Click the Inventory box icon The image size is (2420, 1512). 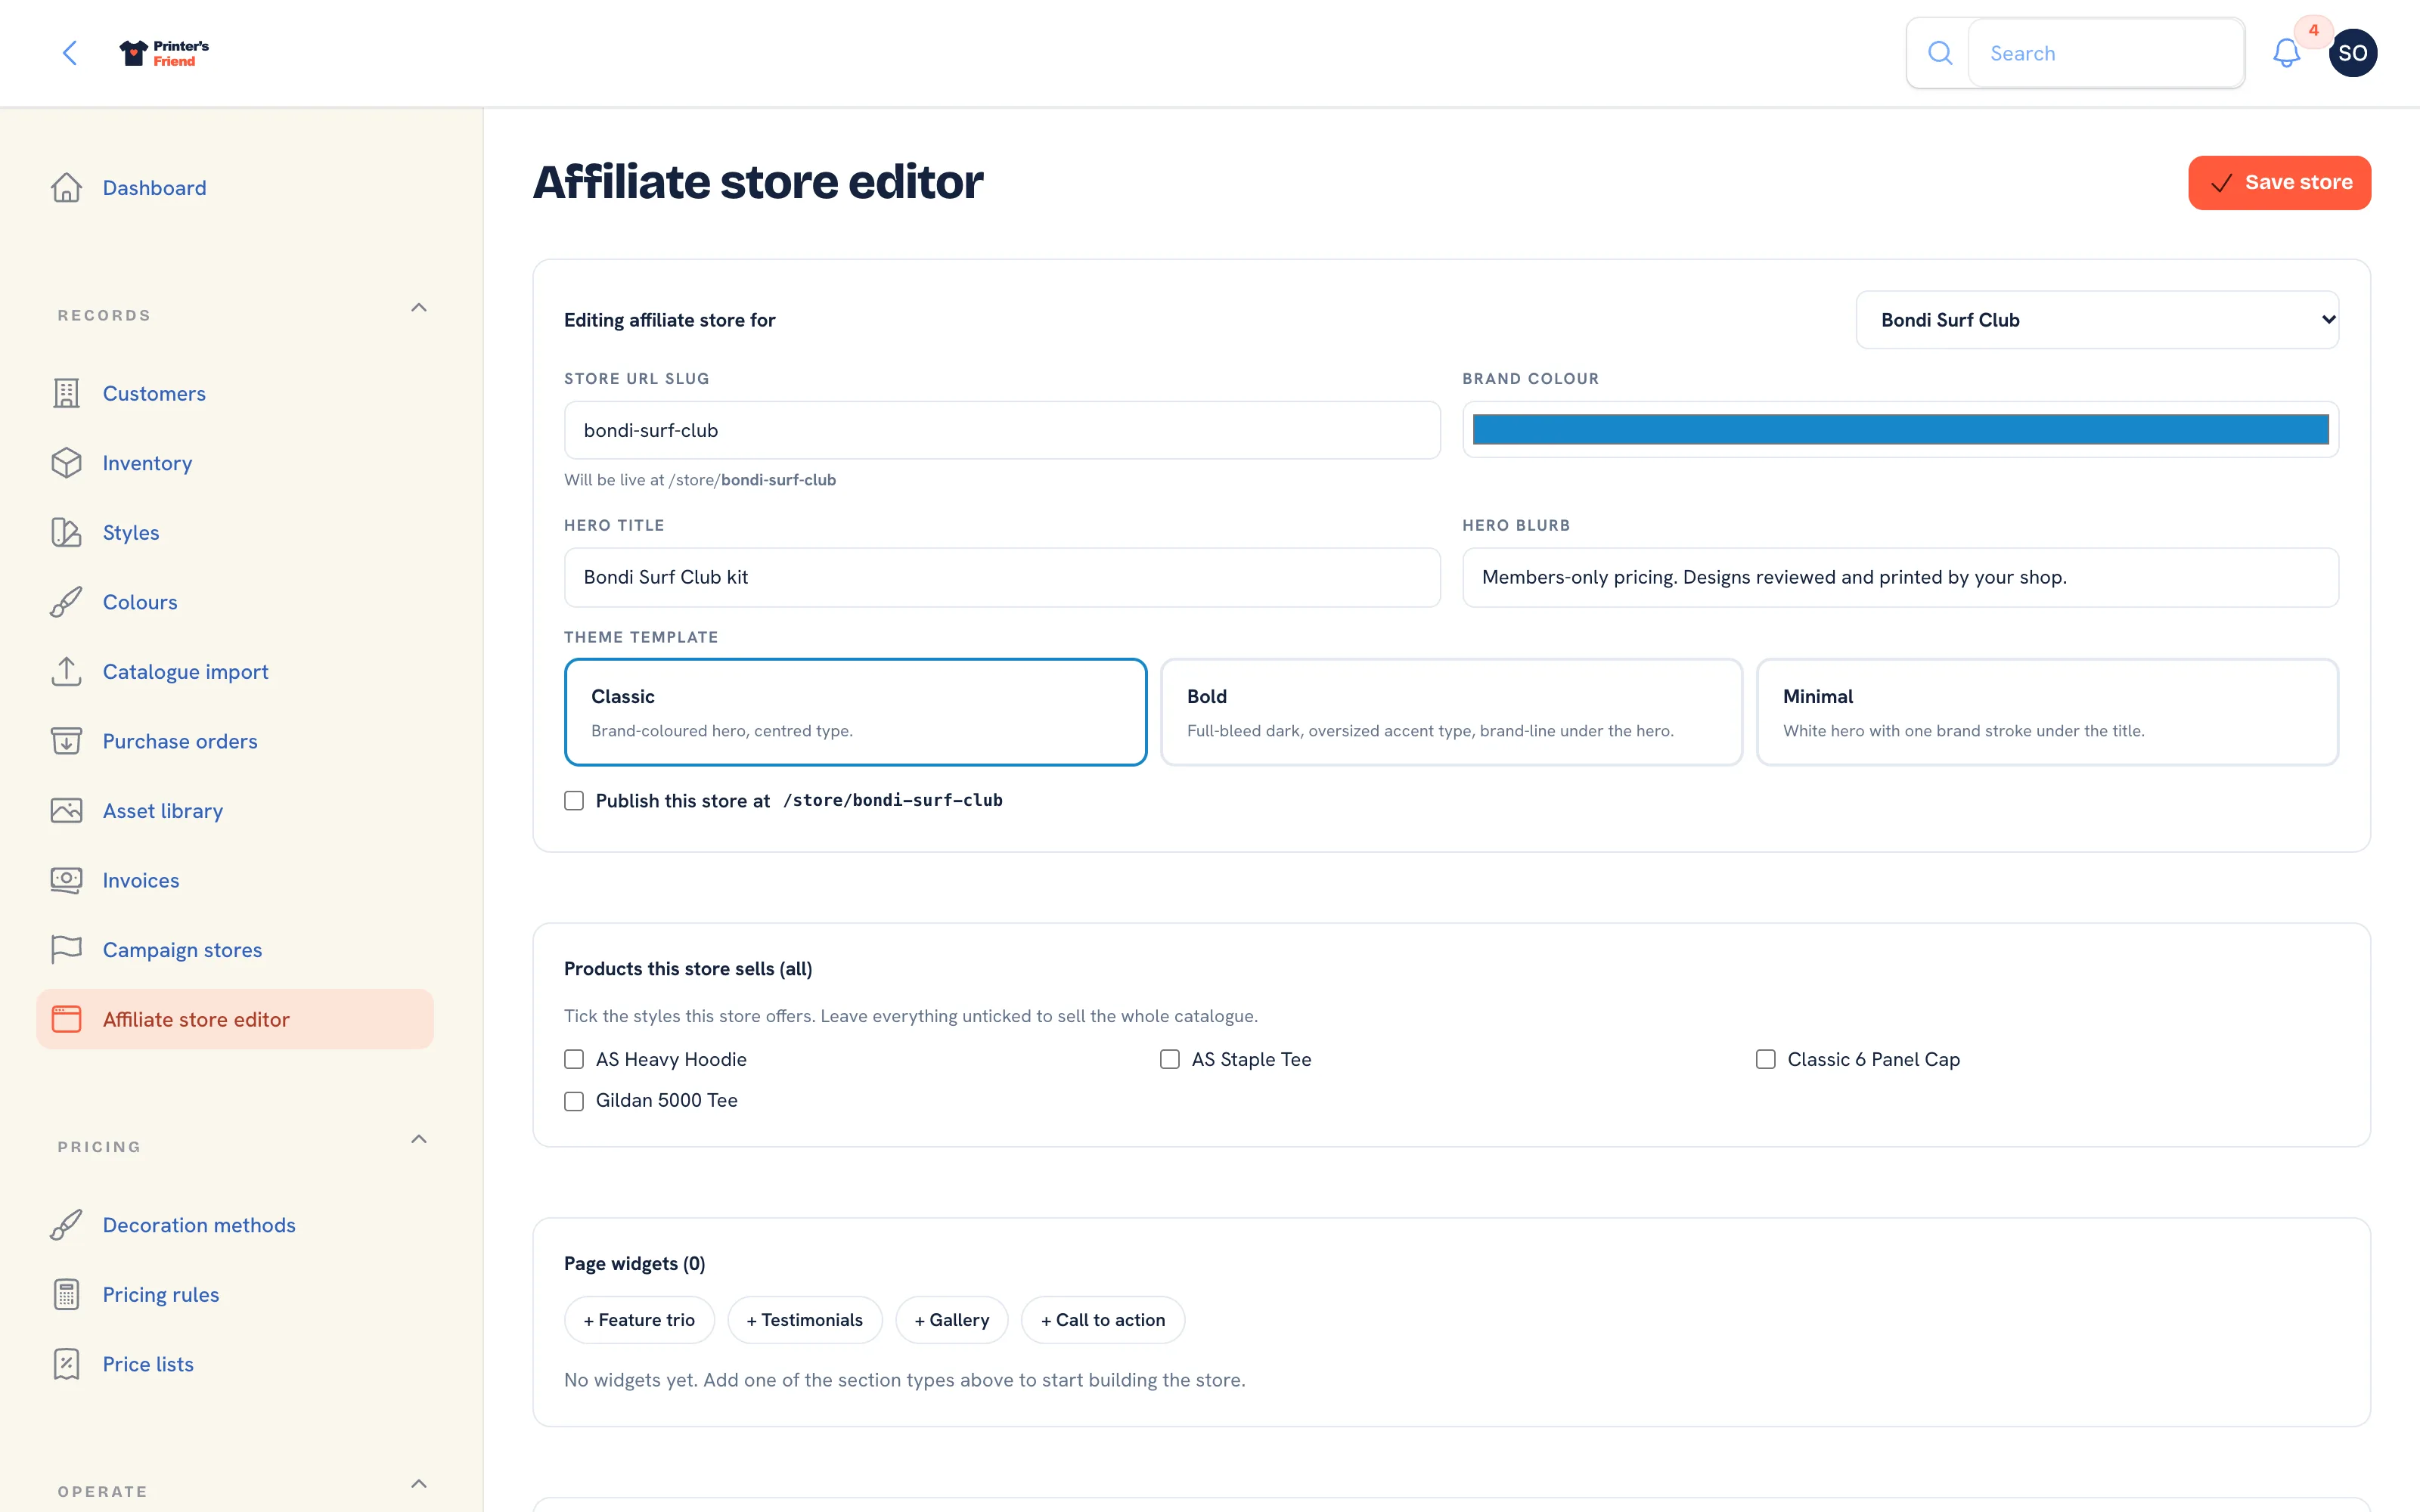coord(67,463)
